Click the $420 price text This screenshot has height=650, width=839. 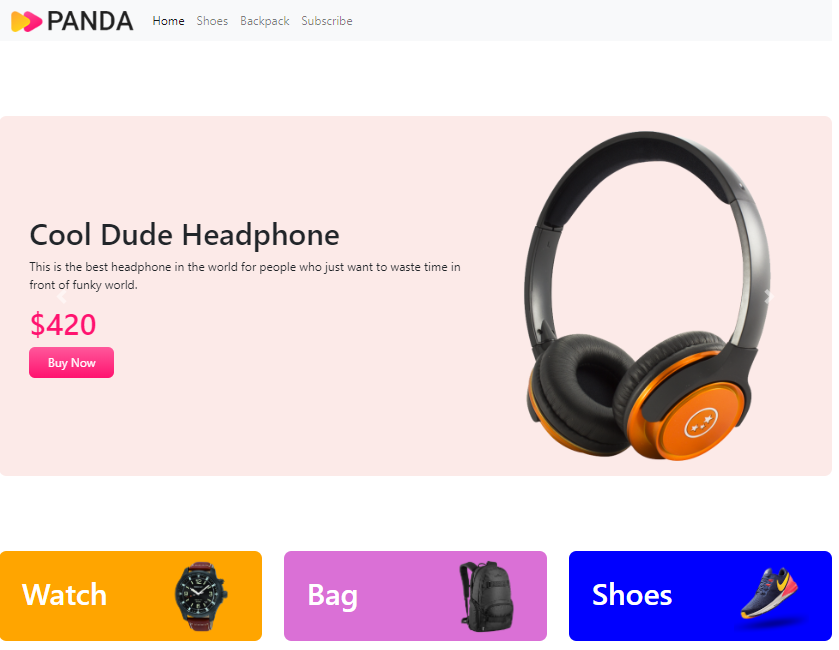[63, 325]
